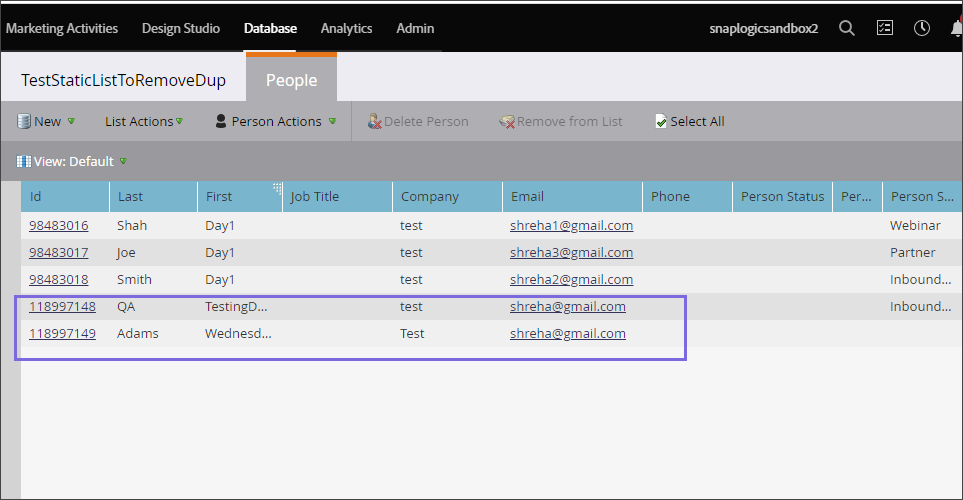Click shreha@gmail.com in the Adams row
The height and width of the screenshot is (500, 963).
567,334
